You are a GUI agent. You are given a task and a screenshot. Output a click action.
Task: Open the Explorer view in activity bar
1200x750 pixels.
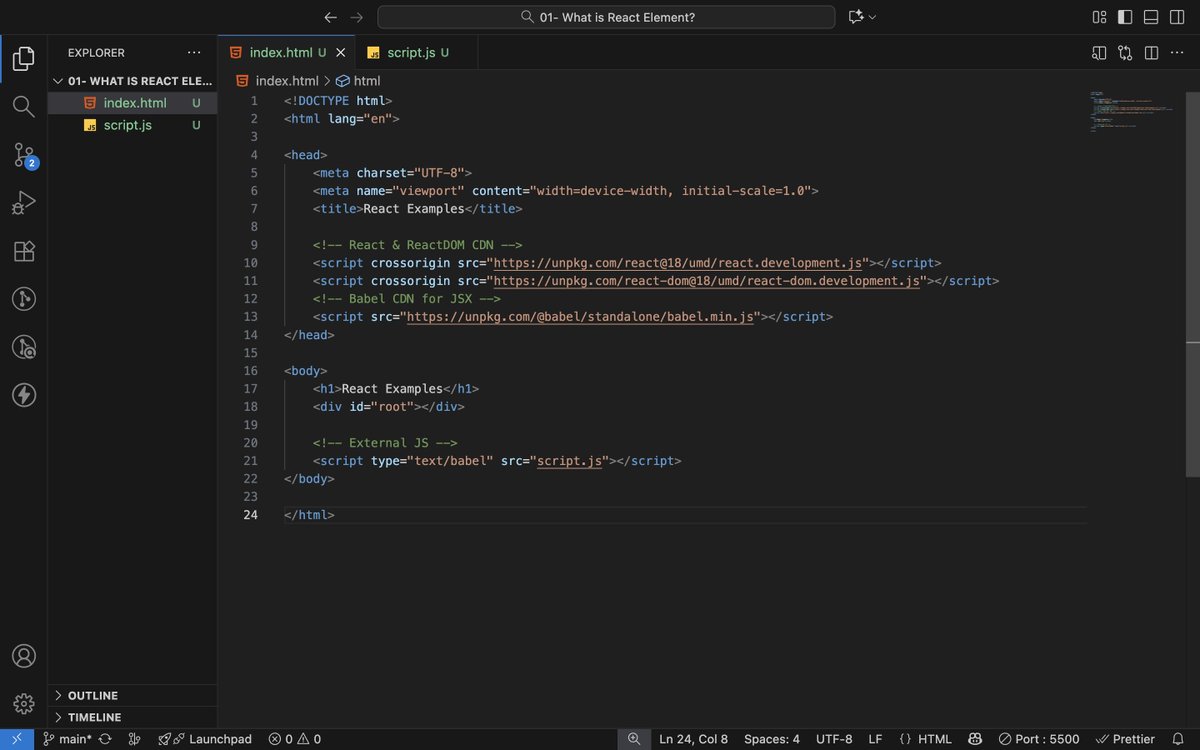pos(24,58)
